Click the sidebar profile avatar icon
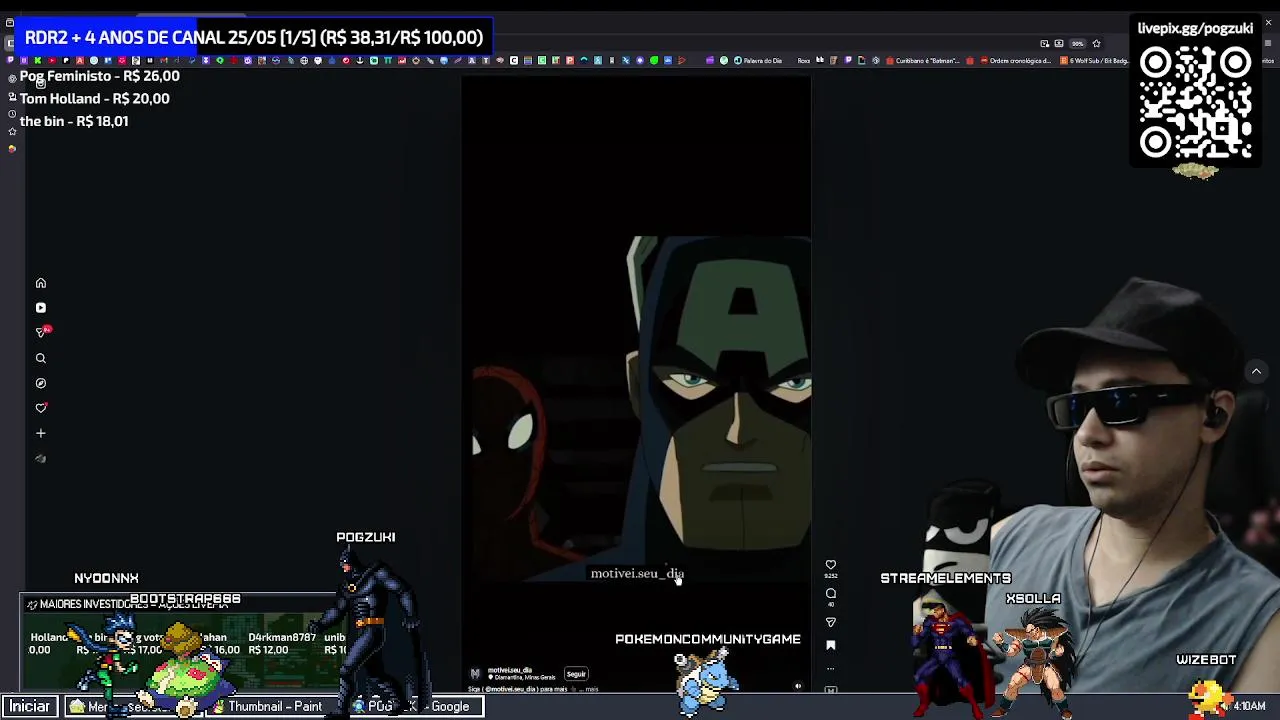The width and height of the screenshot is (1280, 720). click(x=41, y=459)
